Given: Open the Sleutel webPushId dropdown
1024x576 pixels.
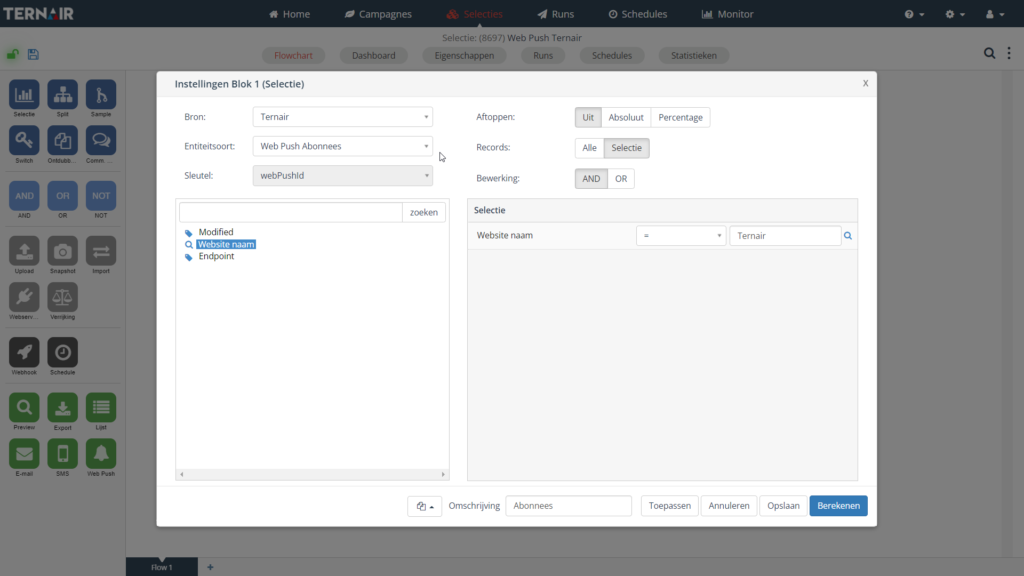Looking at the screenshot, I should pyautogui.click(x=342, y=176).
